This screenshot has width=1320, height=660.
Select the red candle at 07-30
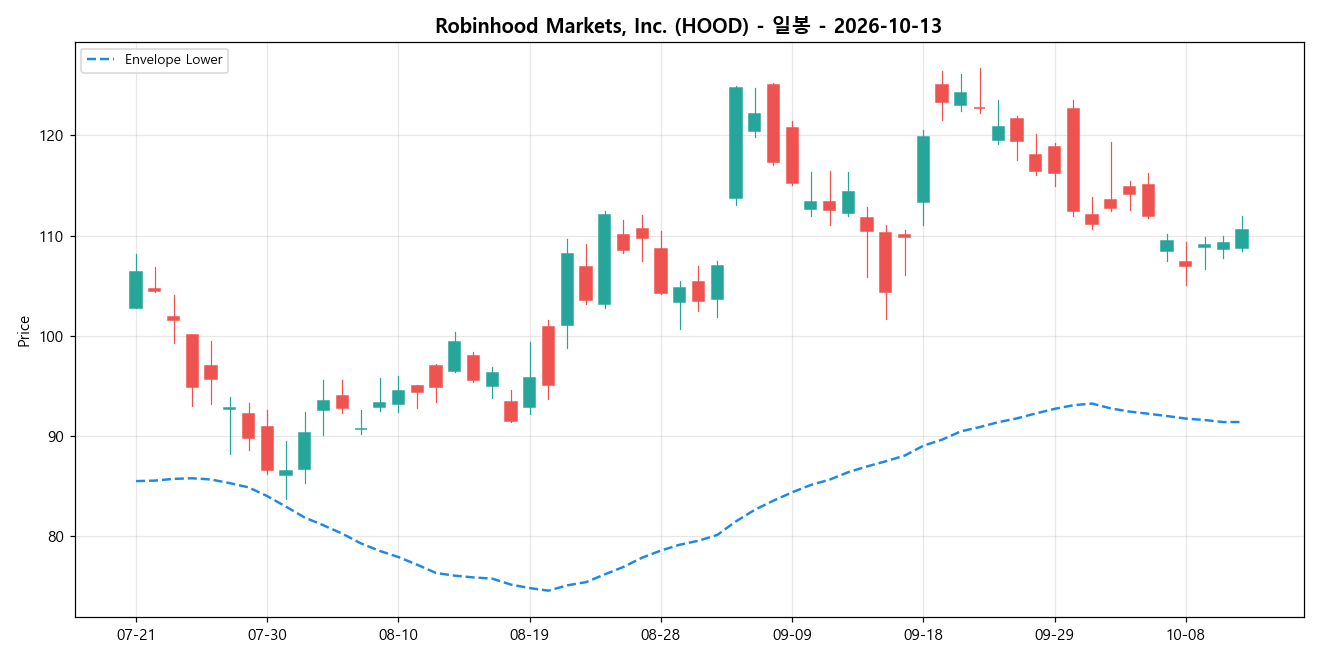267,448
